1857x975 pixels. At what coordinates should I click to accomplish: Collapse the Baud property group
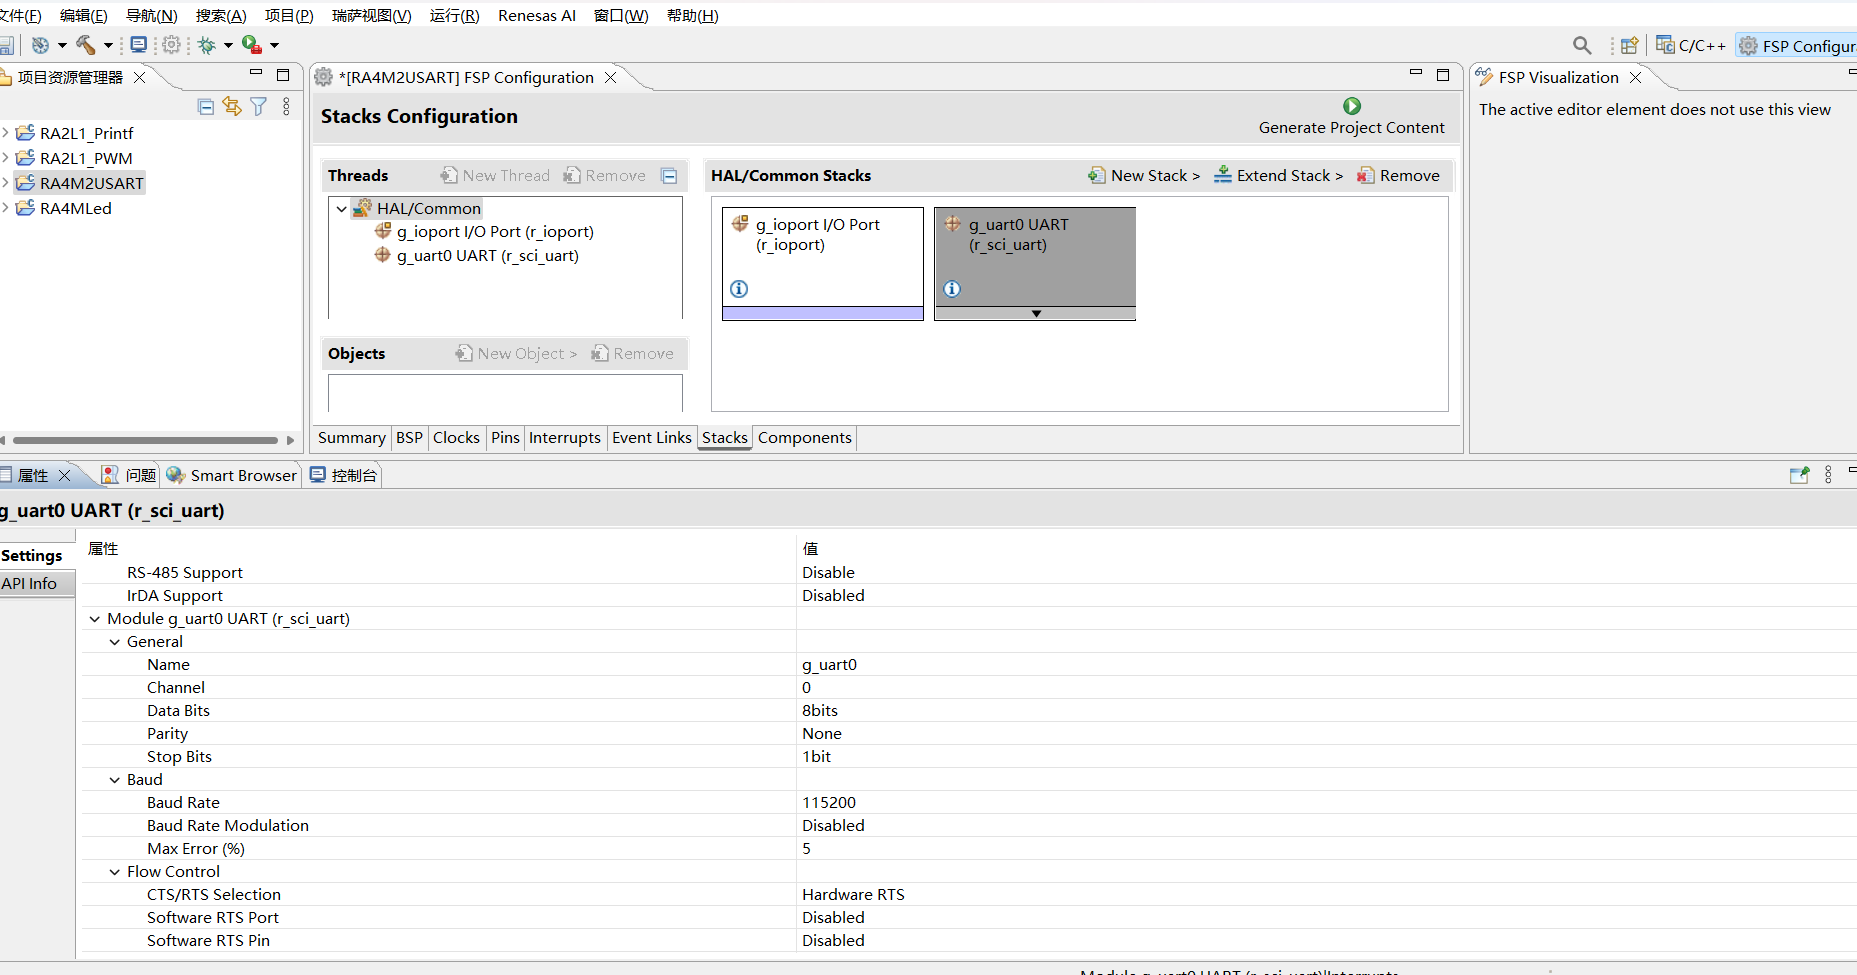[x=115, y=780]
